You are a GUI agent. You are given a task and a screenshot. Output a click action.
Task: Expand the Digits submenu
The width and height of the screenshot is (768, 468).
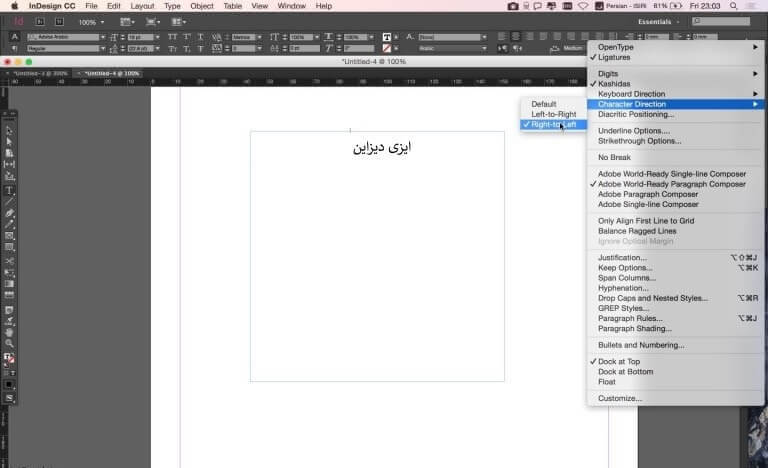(x=675, y=74)
